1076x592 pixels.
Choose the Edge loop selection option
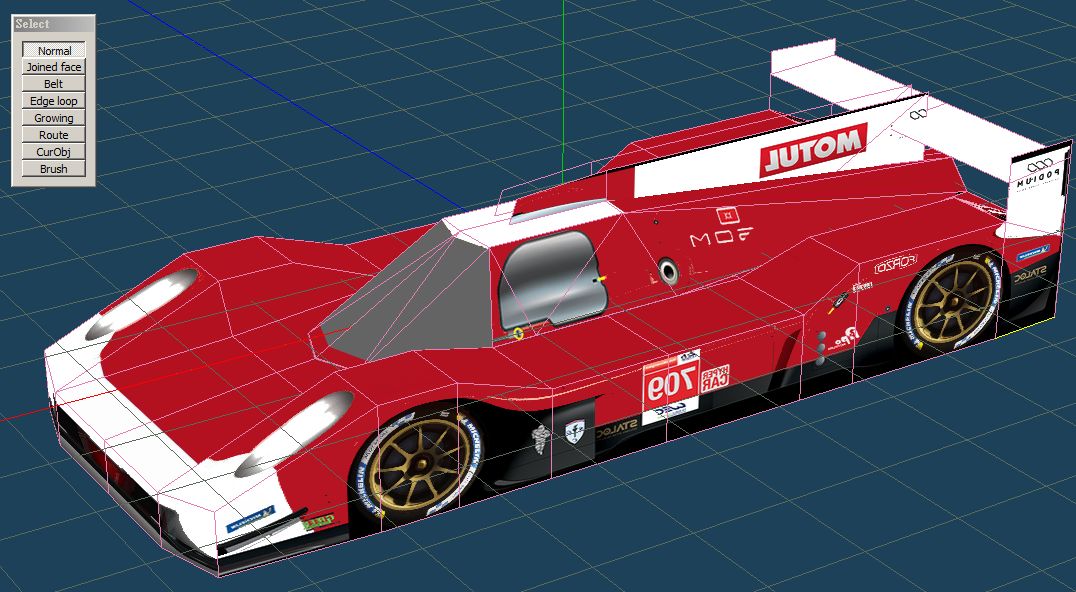pyautogui.click(x=54, y=101)
